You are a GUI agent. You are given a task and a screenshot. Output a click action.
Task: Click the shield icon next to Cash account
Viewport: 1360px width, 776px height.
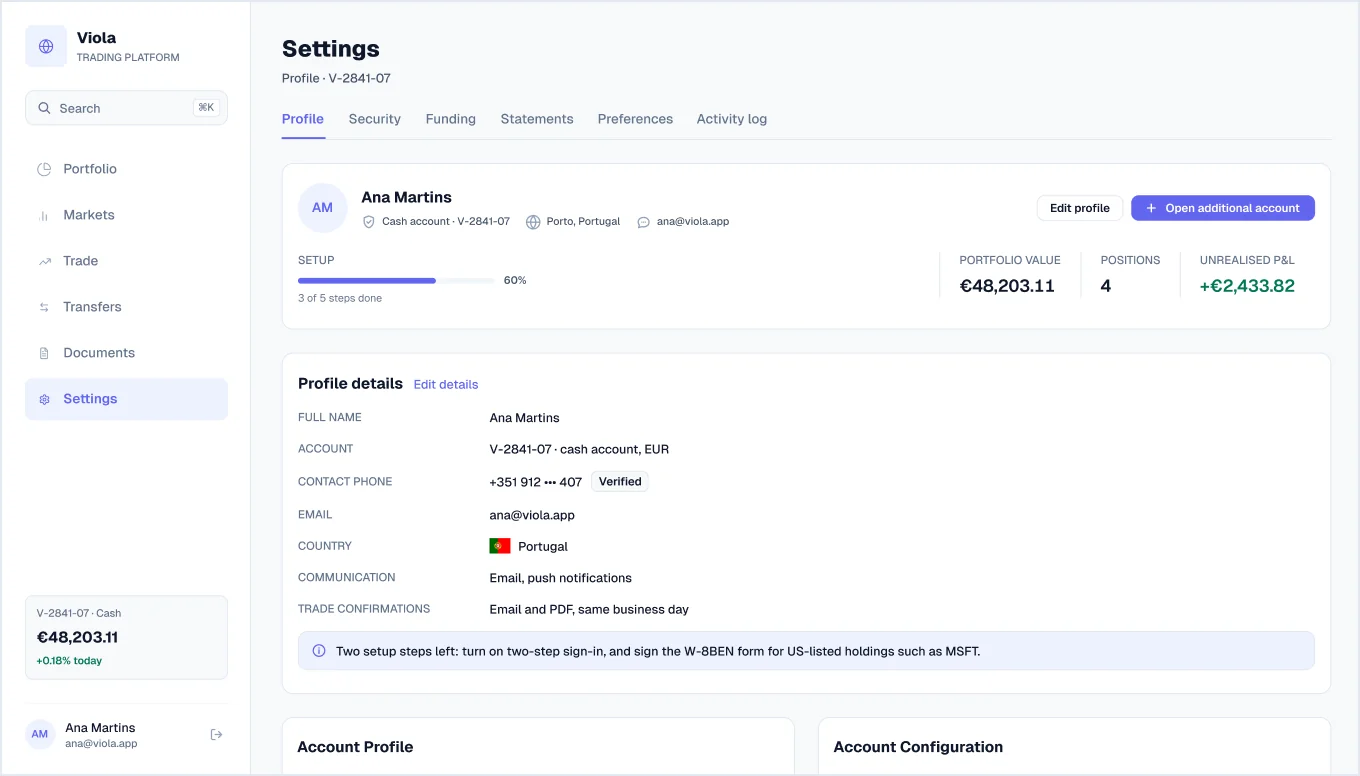pos(368,222)
